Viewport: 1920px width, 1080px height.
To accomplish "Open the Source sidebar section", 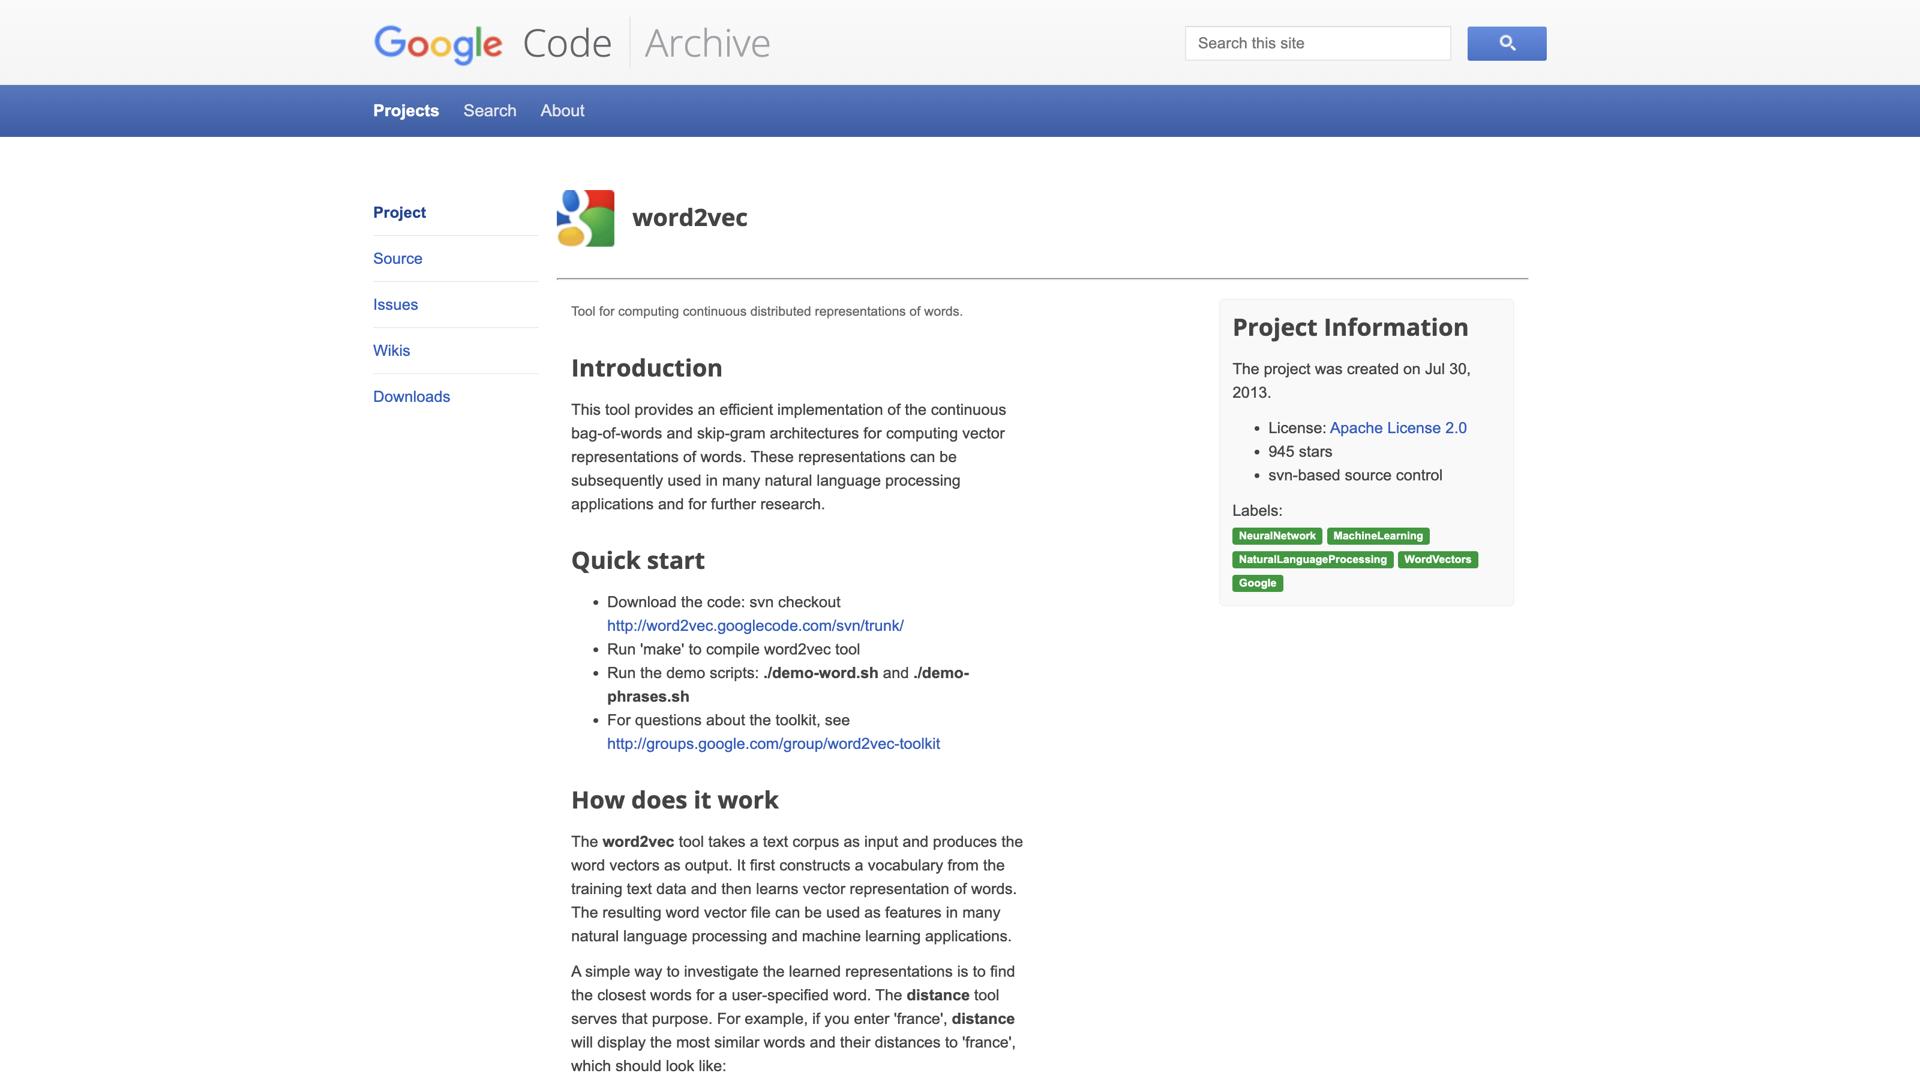I will pos(397,259).
